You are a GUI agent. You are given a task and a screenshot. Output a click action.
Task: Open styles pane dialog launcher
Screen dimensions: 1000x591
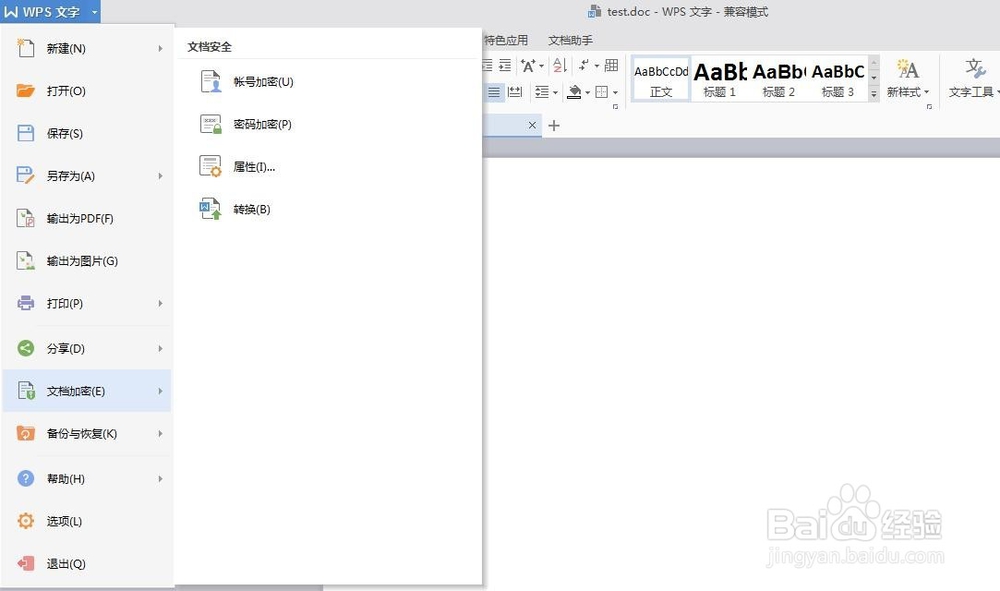[x=929, y=106]
